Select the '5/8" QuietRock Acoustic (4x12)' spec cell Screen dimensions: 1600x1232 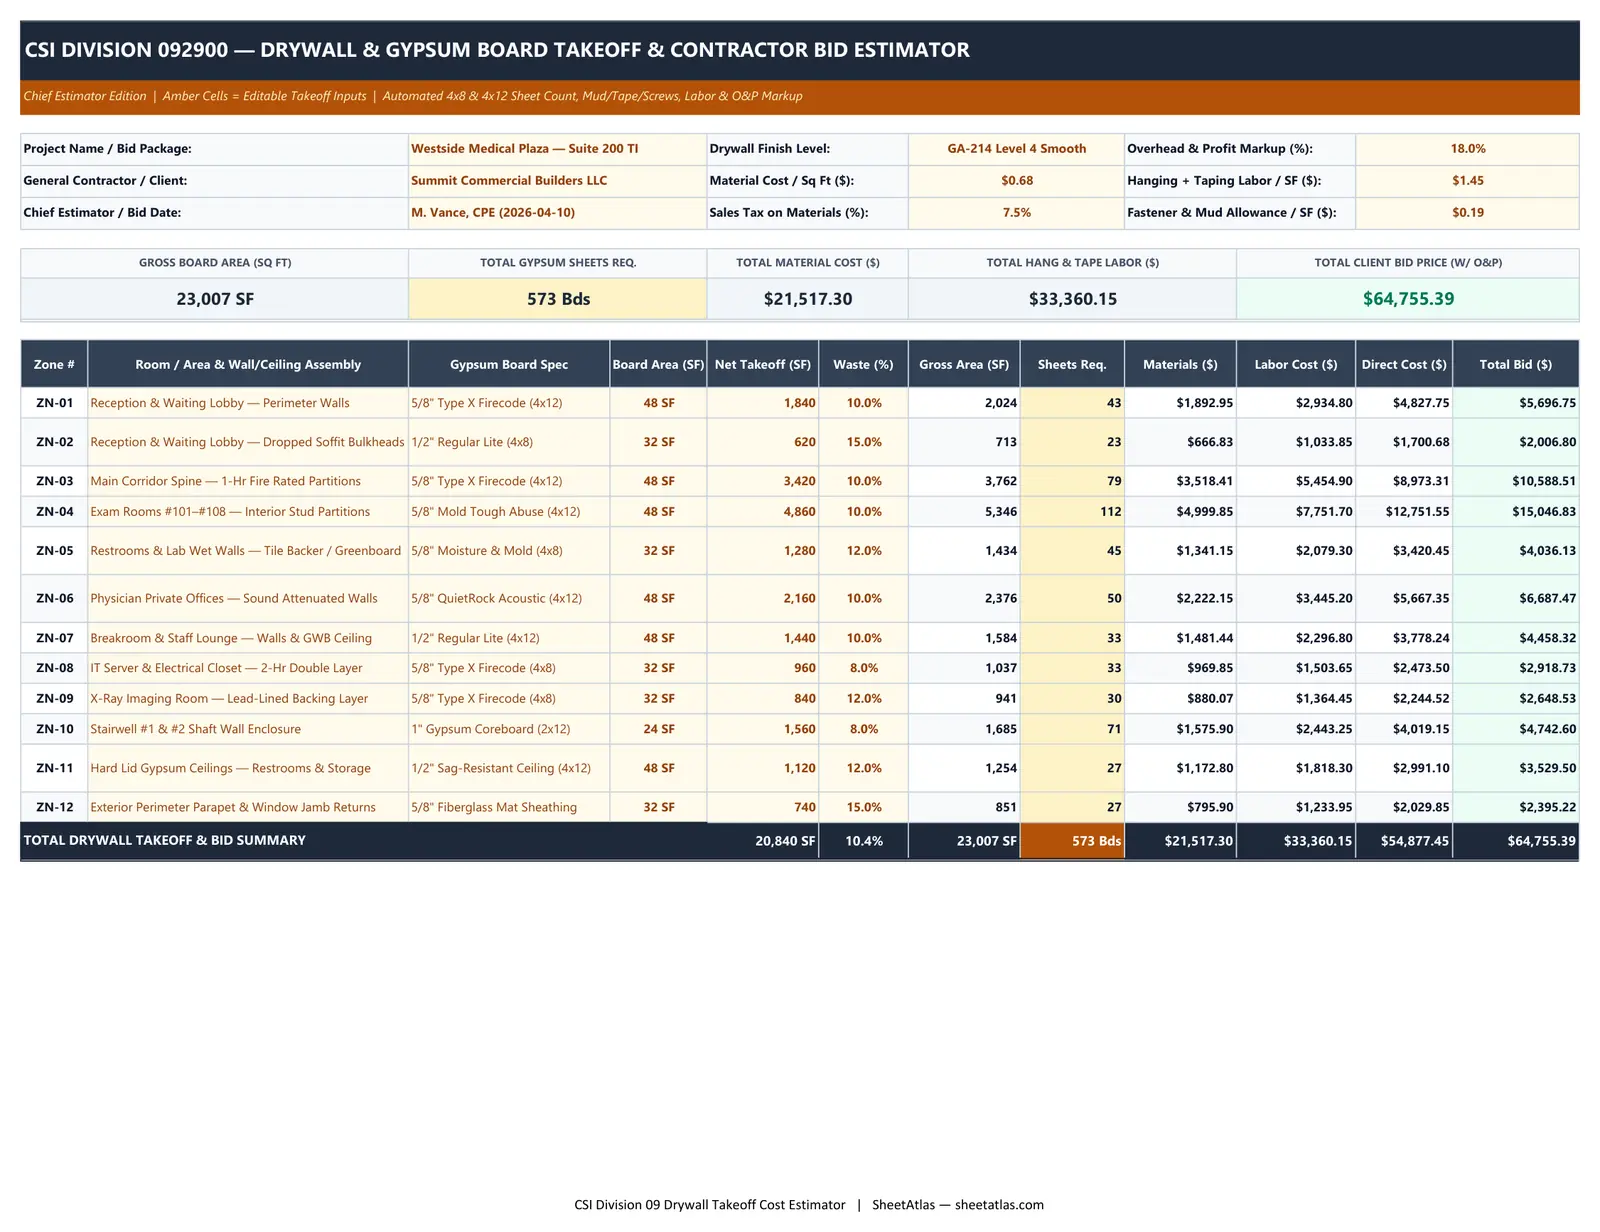point(509,599)
